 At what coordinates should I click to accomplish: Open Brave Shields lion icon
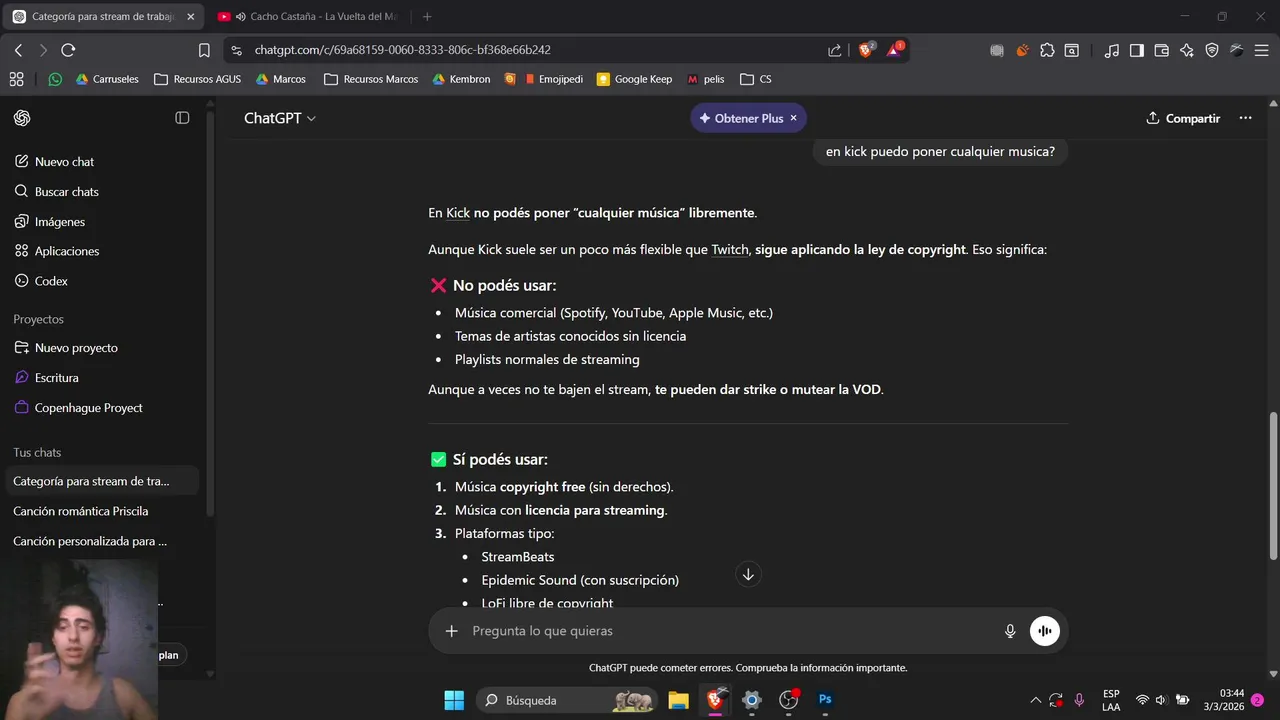pyautogui.click(x=866, y=50)
